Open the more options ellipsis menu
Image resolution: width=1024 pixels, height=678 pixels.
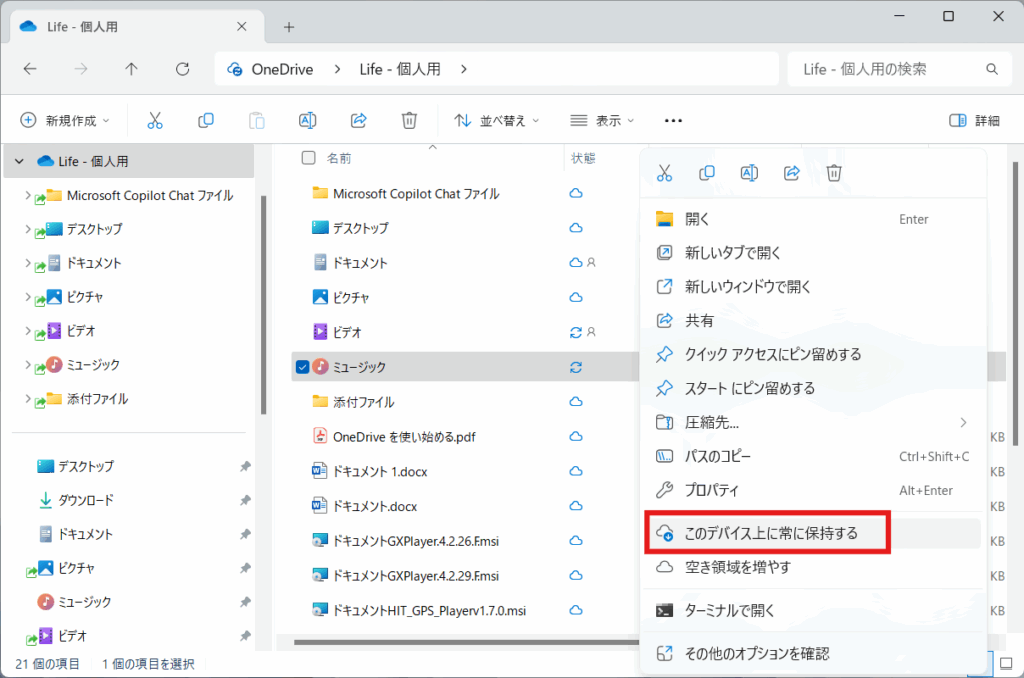tap(673, 120)
